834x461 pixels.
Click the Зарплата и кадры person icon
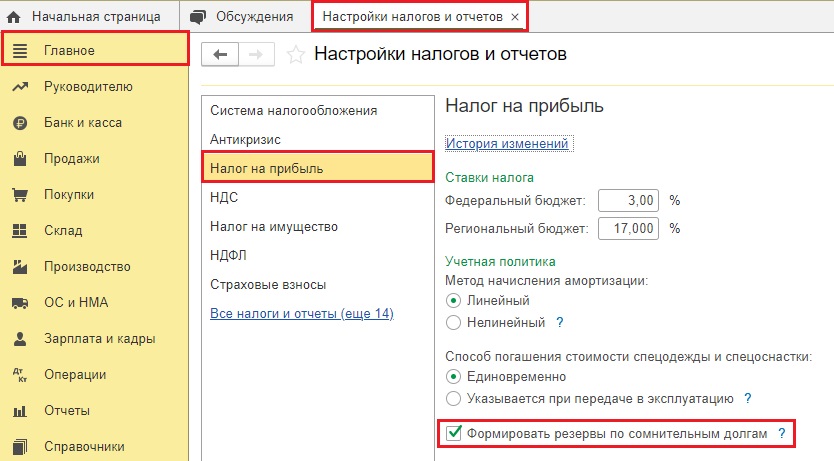click(20, 339)
